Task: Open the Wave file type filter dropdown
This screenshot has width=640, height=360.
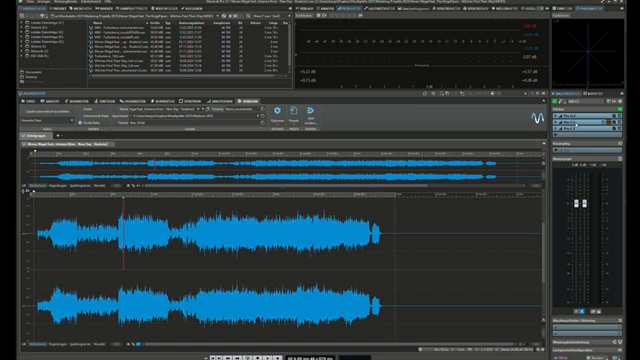Action: (x=289, y=16)
